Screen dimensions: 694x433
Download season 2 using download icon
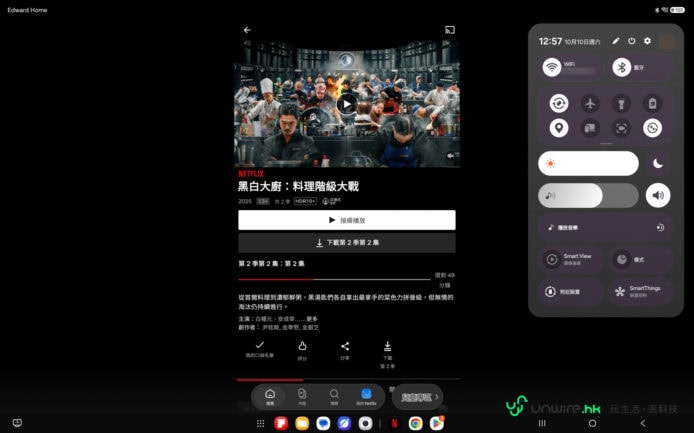pos(387,354)
